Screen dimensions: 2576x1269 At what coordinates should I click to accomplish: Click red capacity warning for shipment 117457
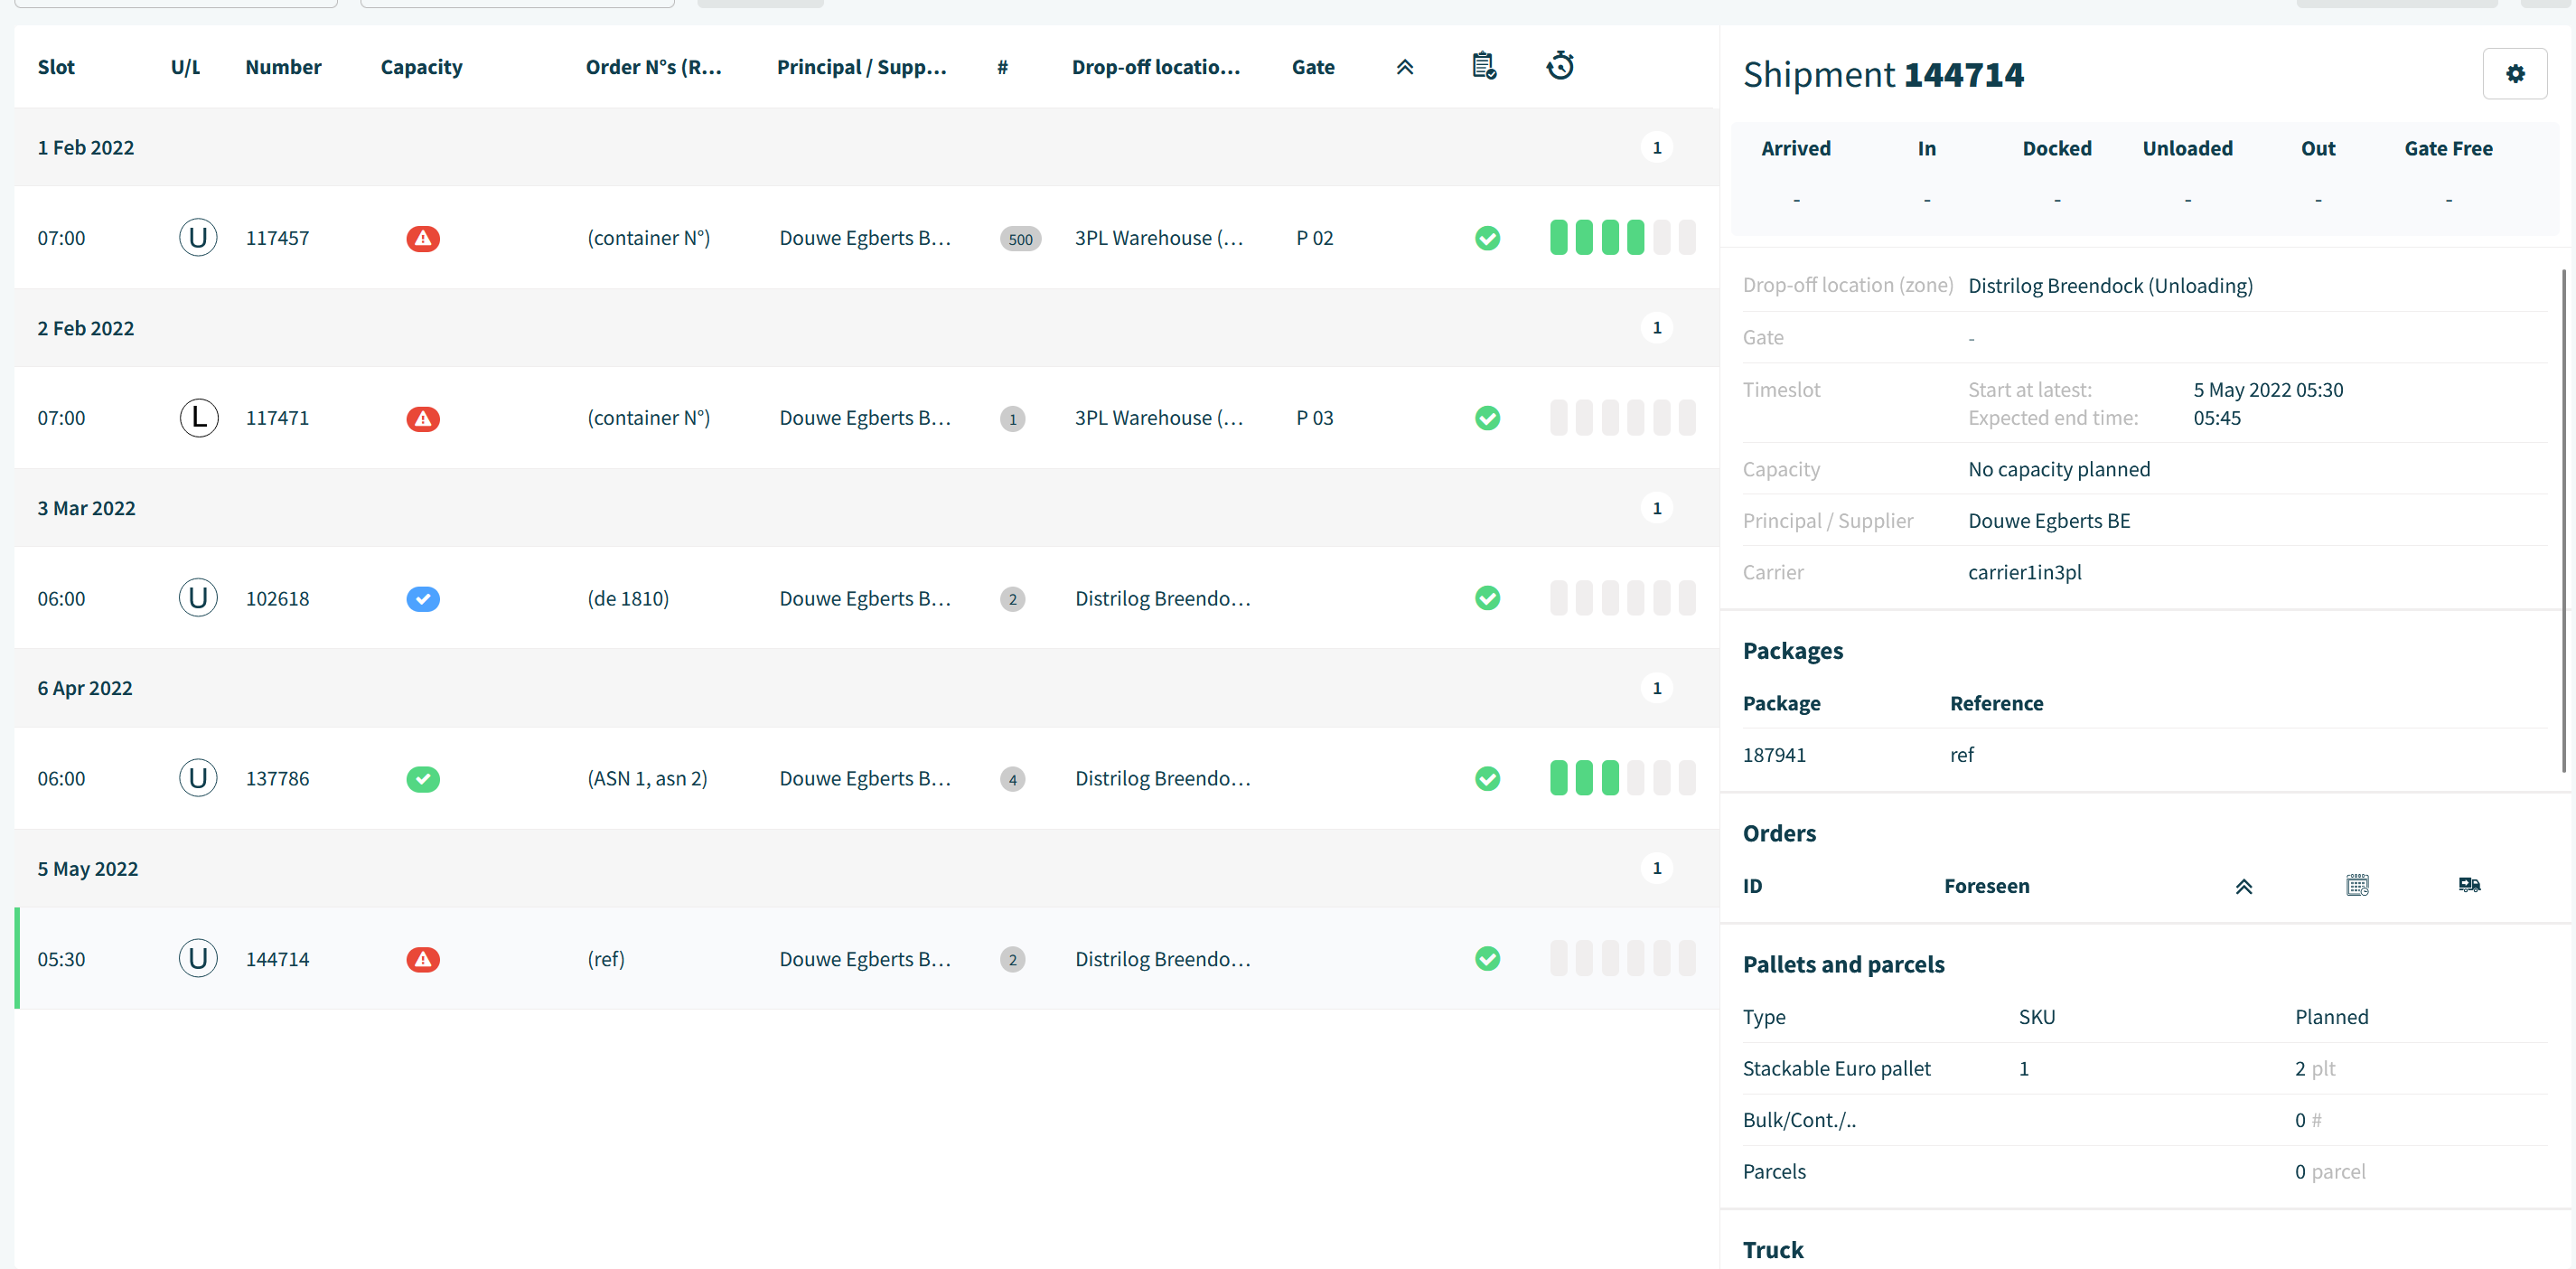click(423, 238)
